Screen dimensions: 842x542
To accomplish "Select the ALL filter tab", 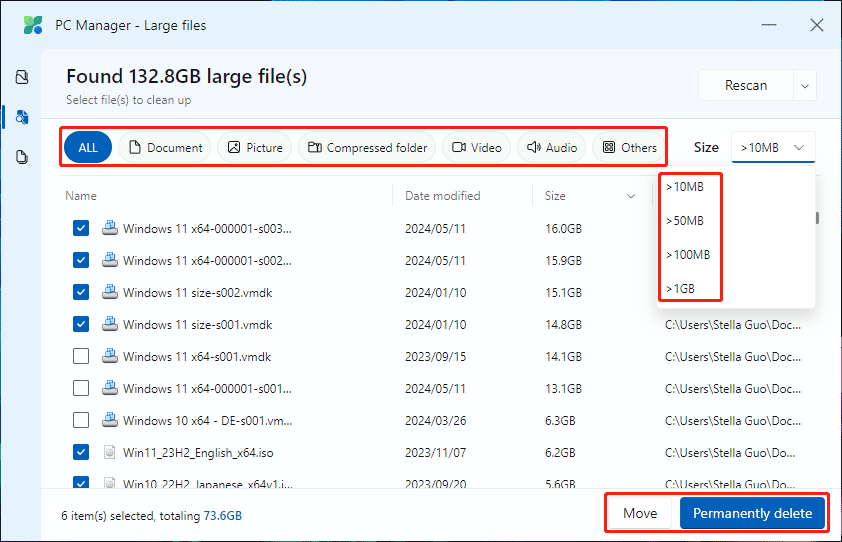I will click(88, 147).
